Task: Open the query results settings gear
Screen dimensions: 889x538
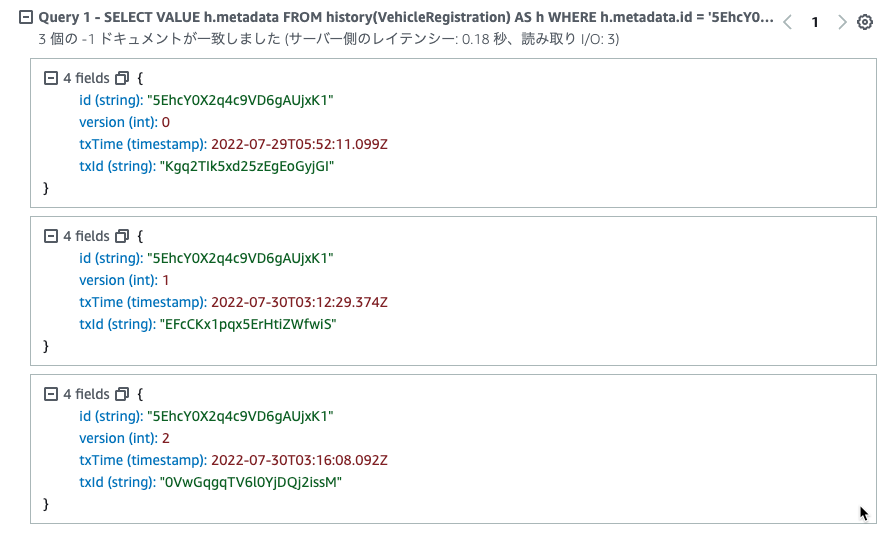Action: [864, 22]
